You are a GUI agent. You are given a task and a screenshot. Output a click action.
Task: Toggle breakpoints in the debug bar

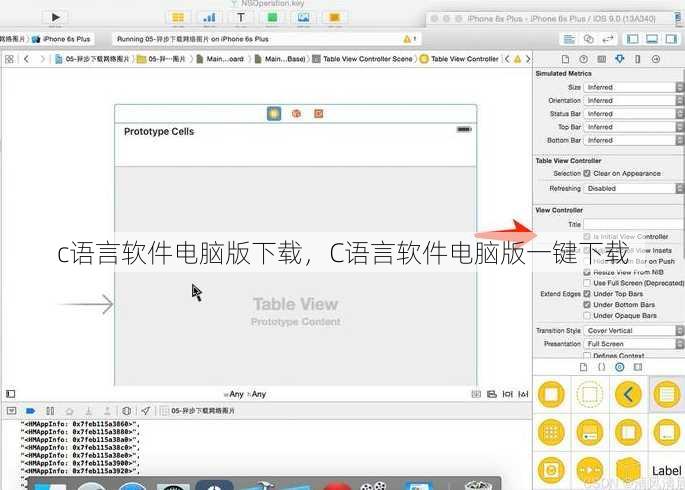pos(31,411)
